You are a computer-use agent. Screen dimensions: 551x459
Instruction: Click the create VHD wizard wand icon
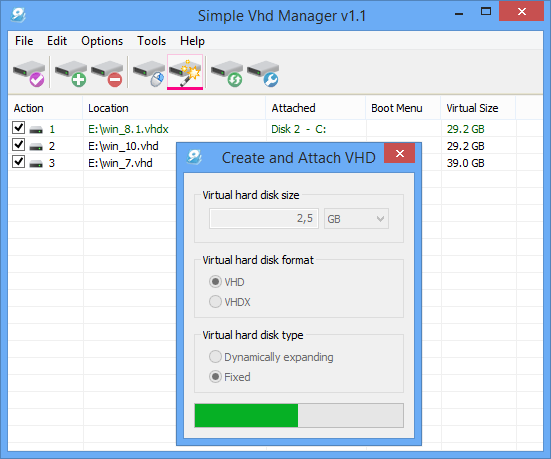[185, 72]
